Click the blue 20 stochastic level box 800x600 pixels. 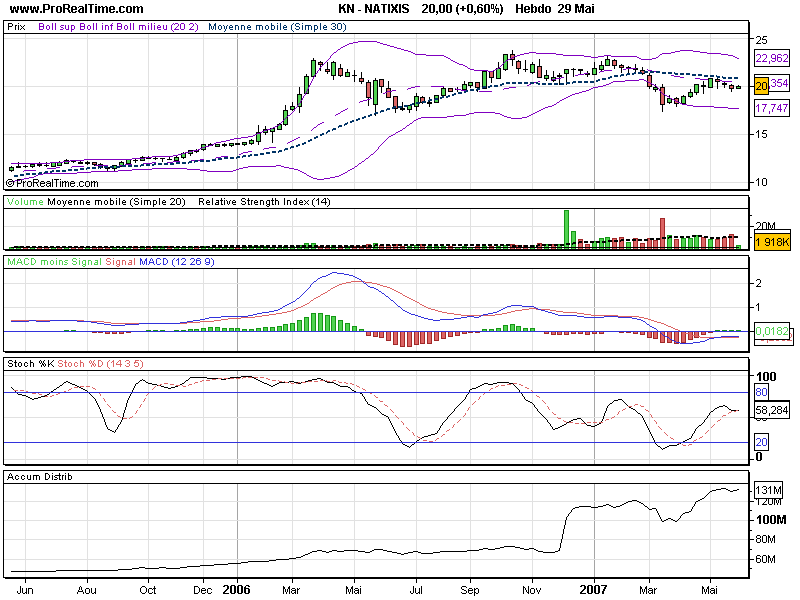point(761,442)
